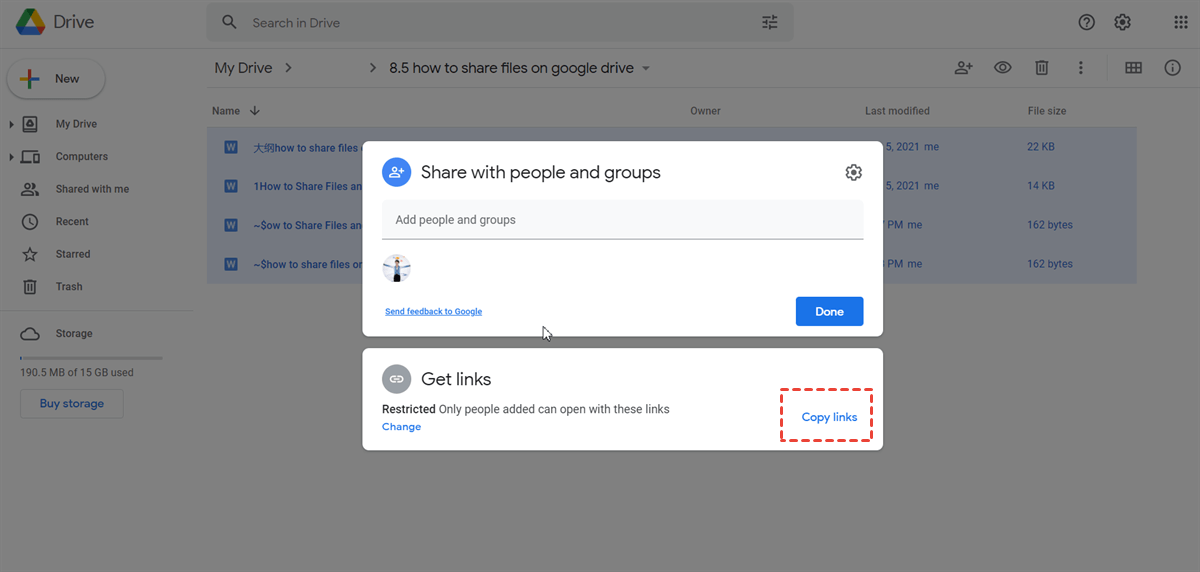Viewport: 1200px width, 572px height.
Task: Click folder name 8.5 how to share files on google drive
Action: (x=511, y=68)
